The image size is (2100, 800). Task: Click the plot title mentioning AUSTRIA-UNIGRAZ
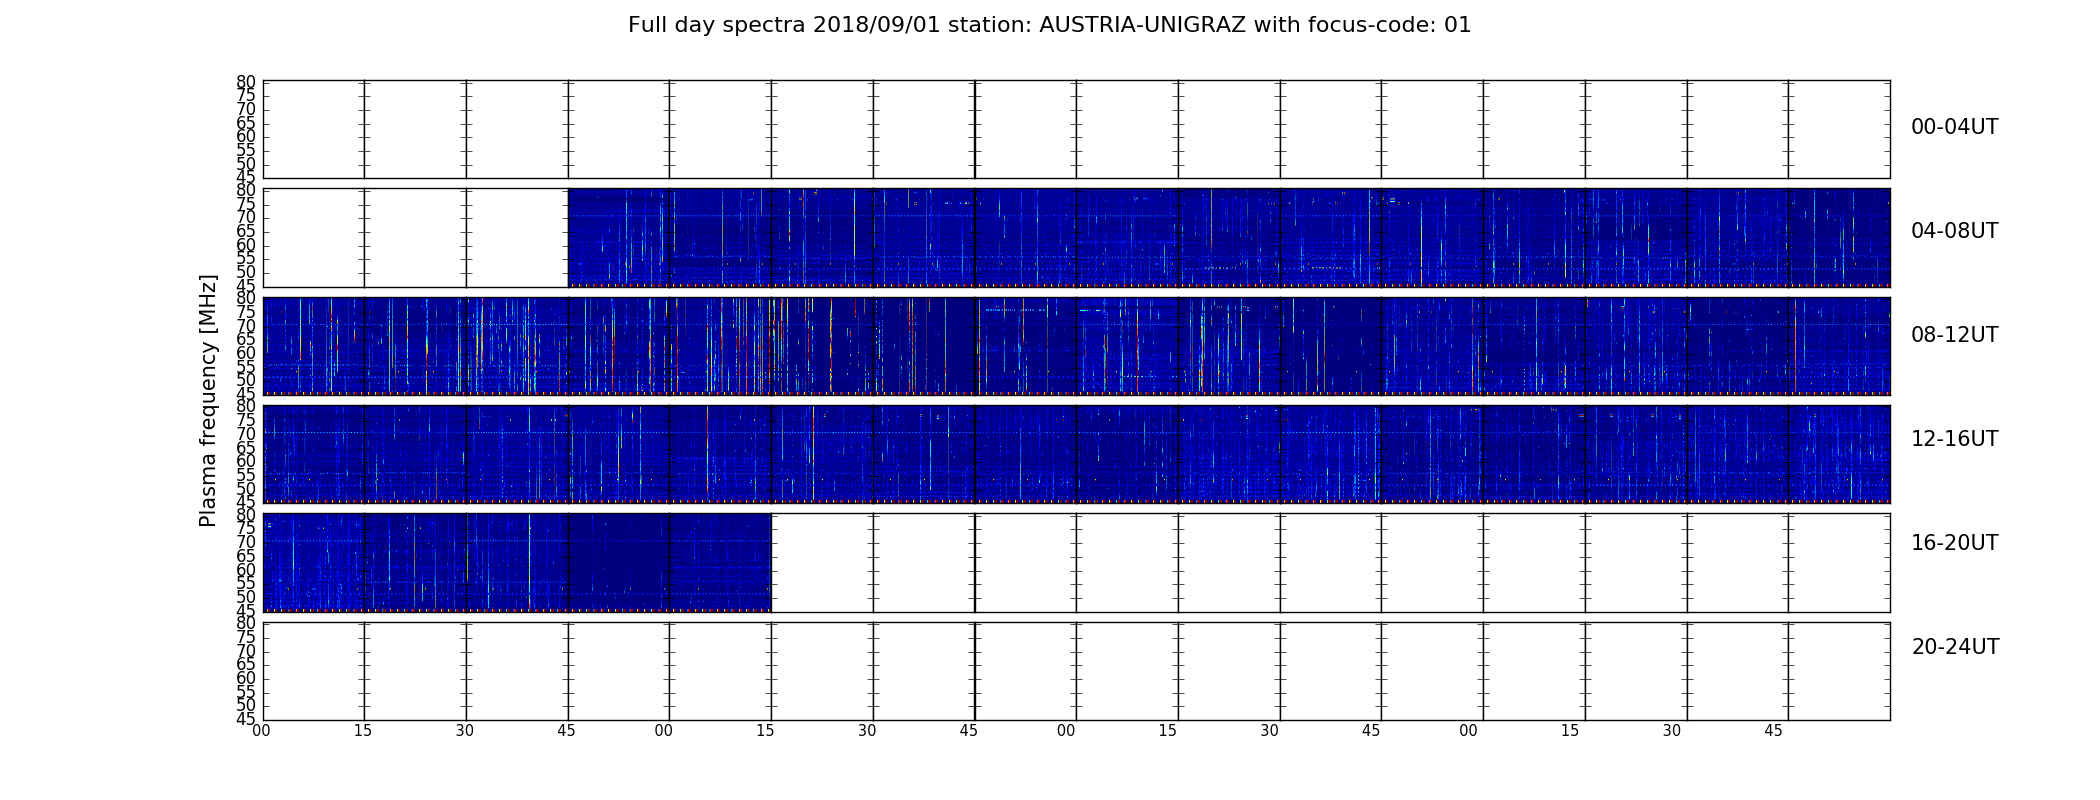pyautogui.click(x=1049, y=25)
